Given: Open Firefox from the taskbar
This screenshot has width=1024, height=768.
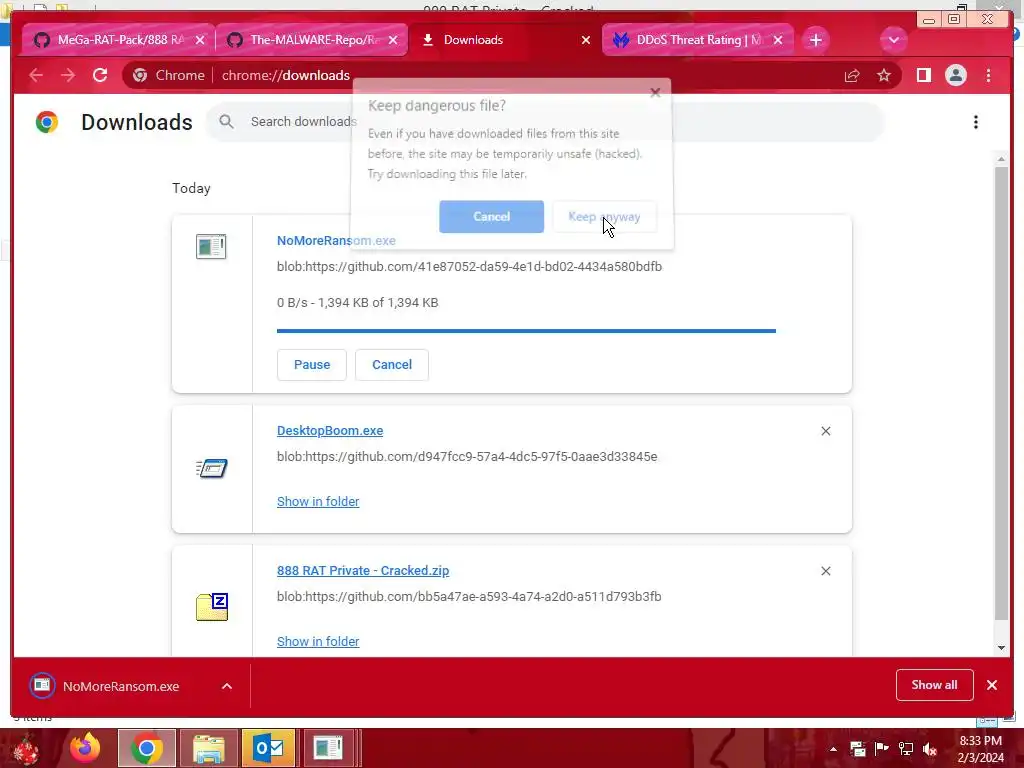Looking at the screenshot, I should [85, 748].
